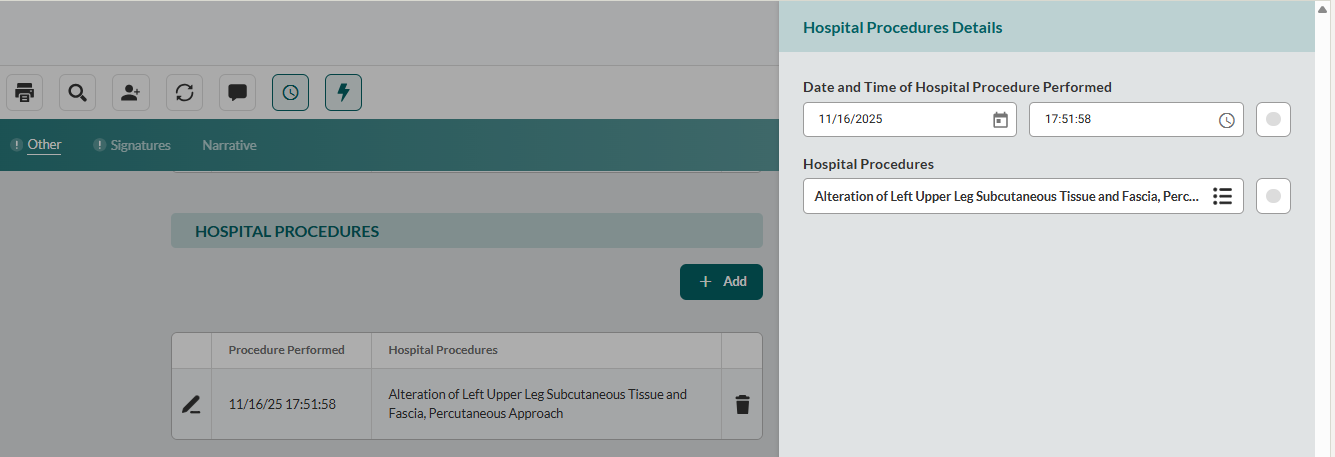Delete the procedure row with trash icon

pyautogui.click(x=742, y=405)
